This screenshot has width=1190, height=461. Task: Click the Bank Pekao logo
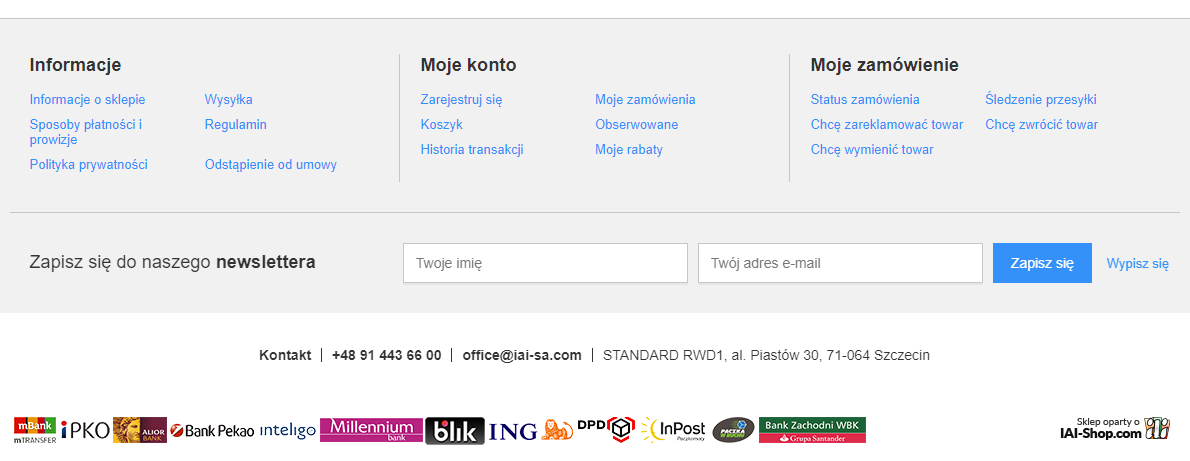[x=212, y=431]
